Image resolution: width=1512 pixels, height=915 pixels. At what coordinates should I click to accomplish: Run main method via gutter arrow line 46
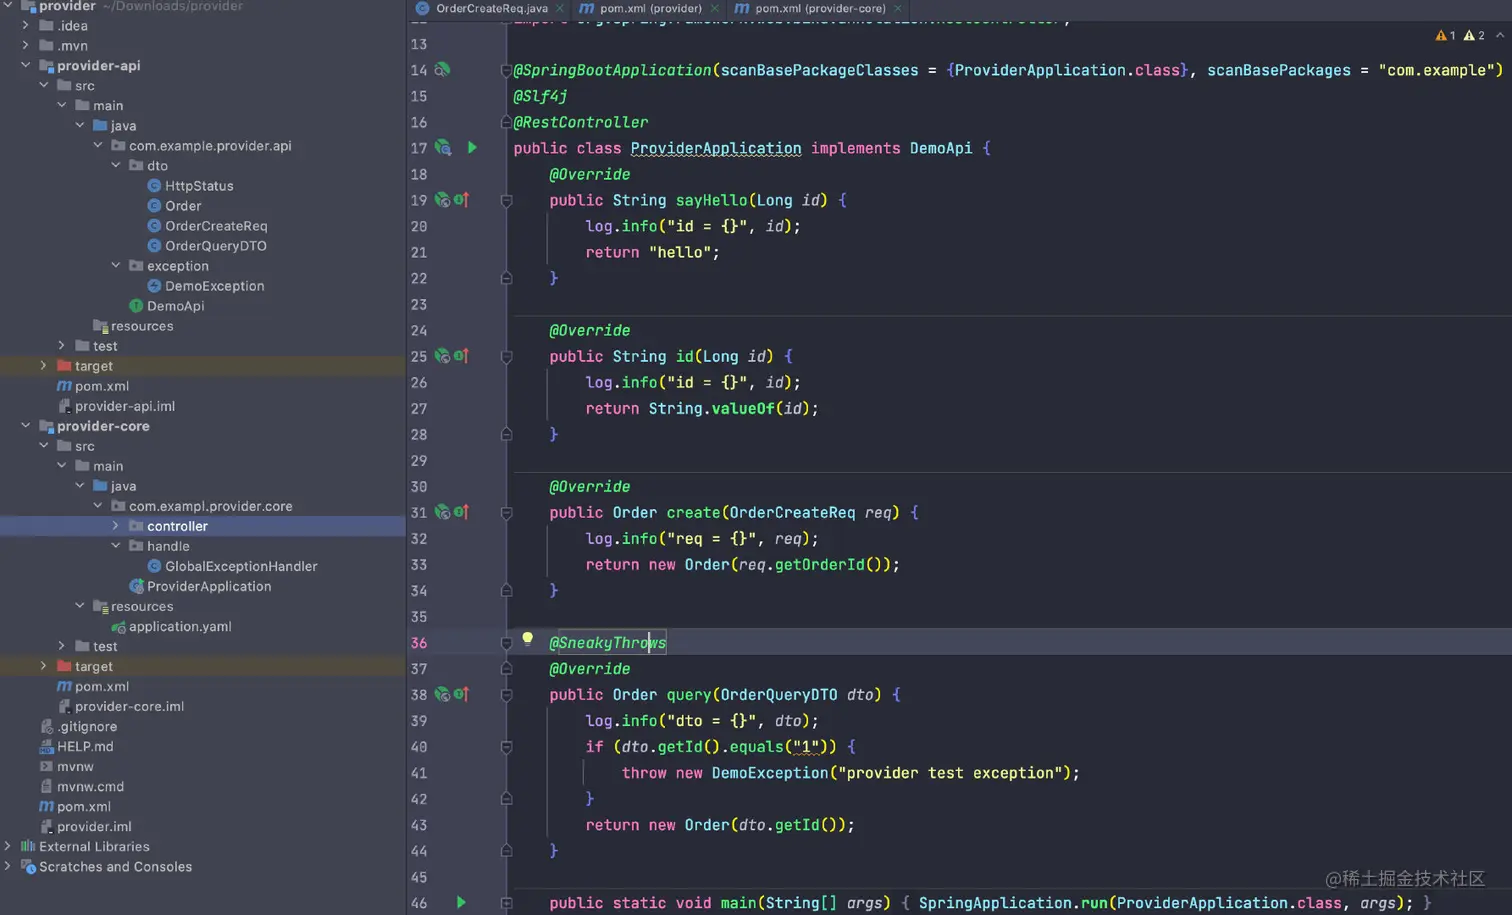point(461,903)
